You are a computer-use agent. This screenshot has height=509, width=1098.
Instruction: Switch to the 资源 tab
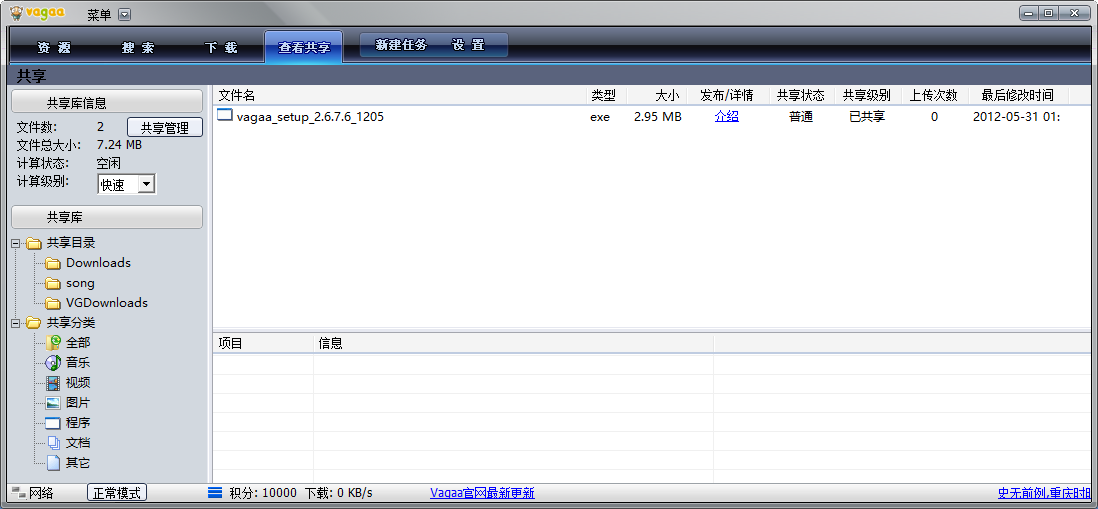(54, 48)
